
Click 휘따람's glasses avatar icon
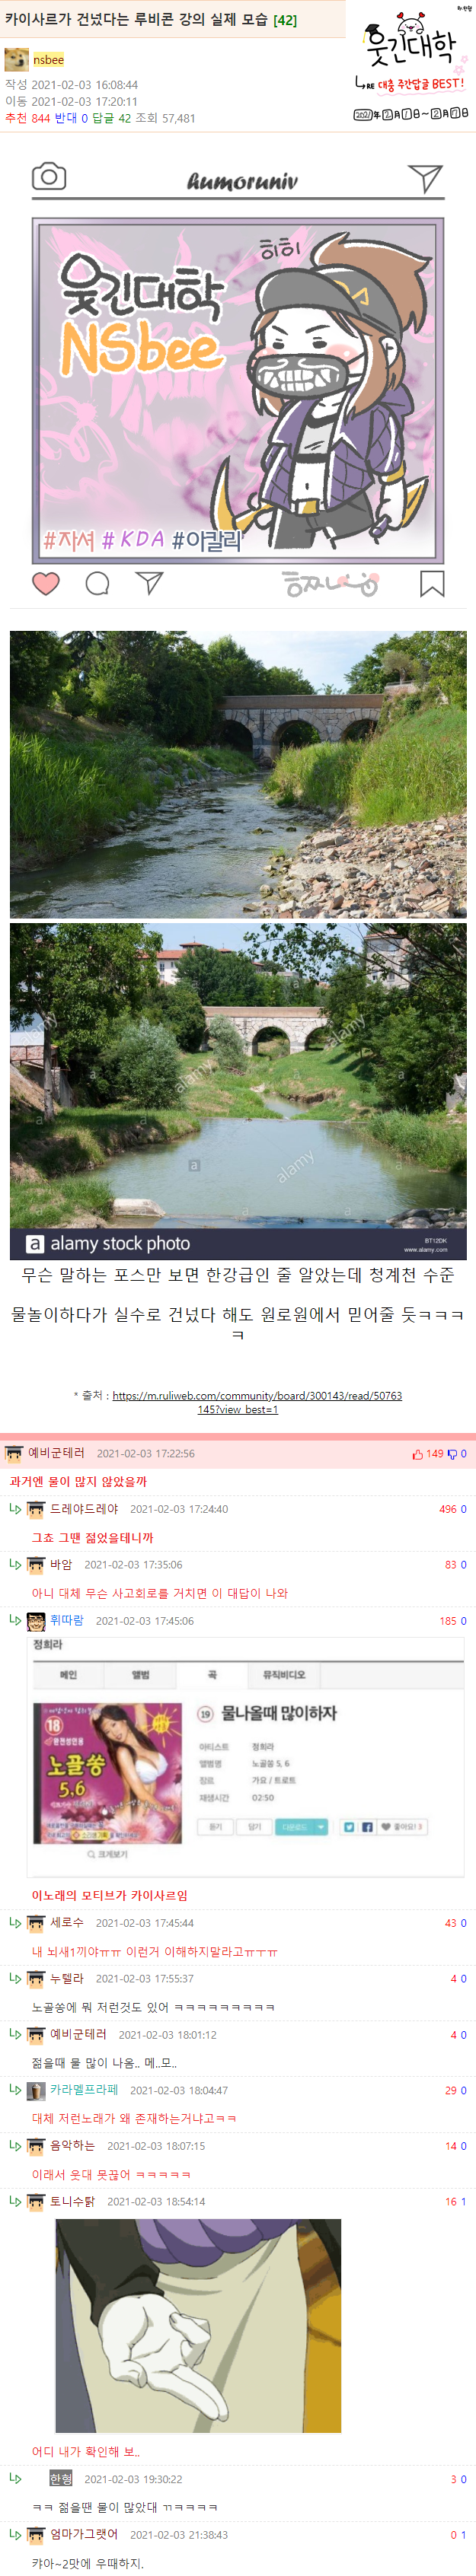36,1621
